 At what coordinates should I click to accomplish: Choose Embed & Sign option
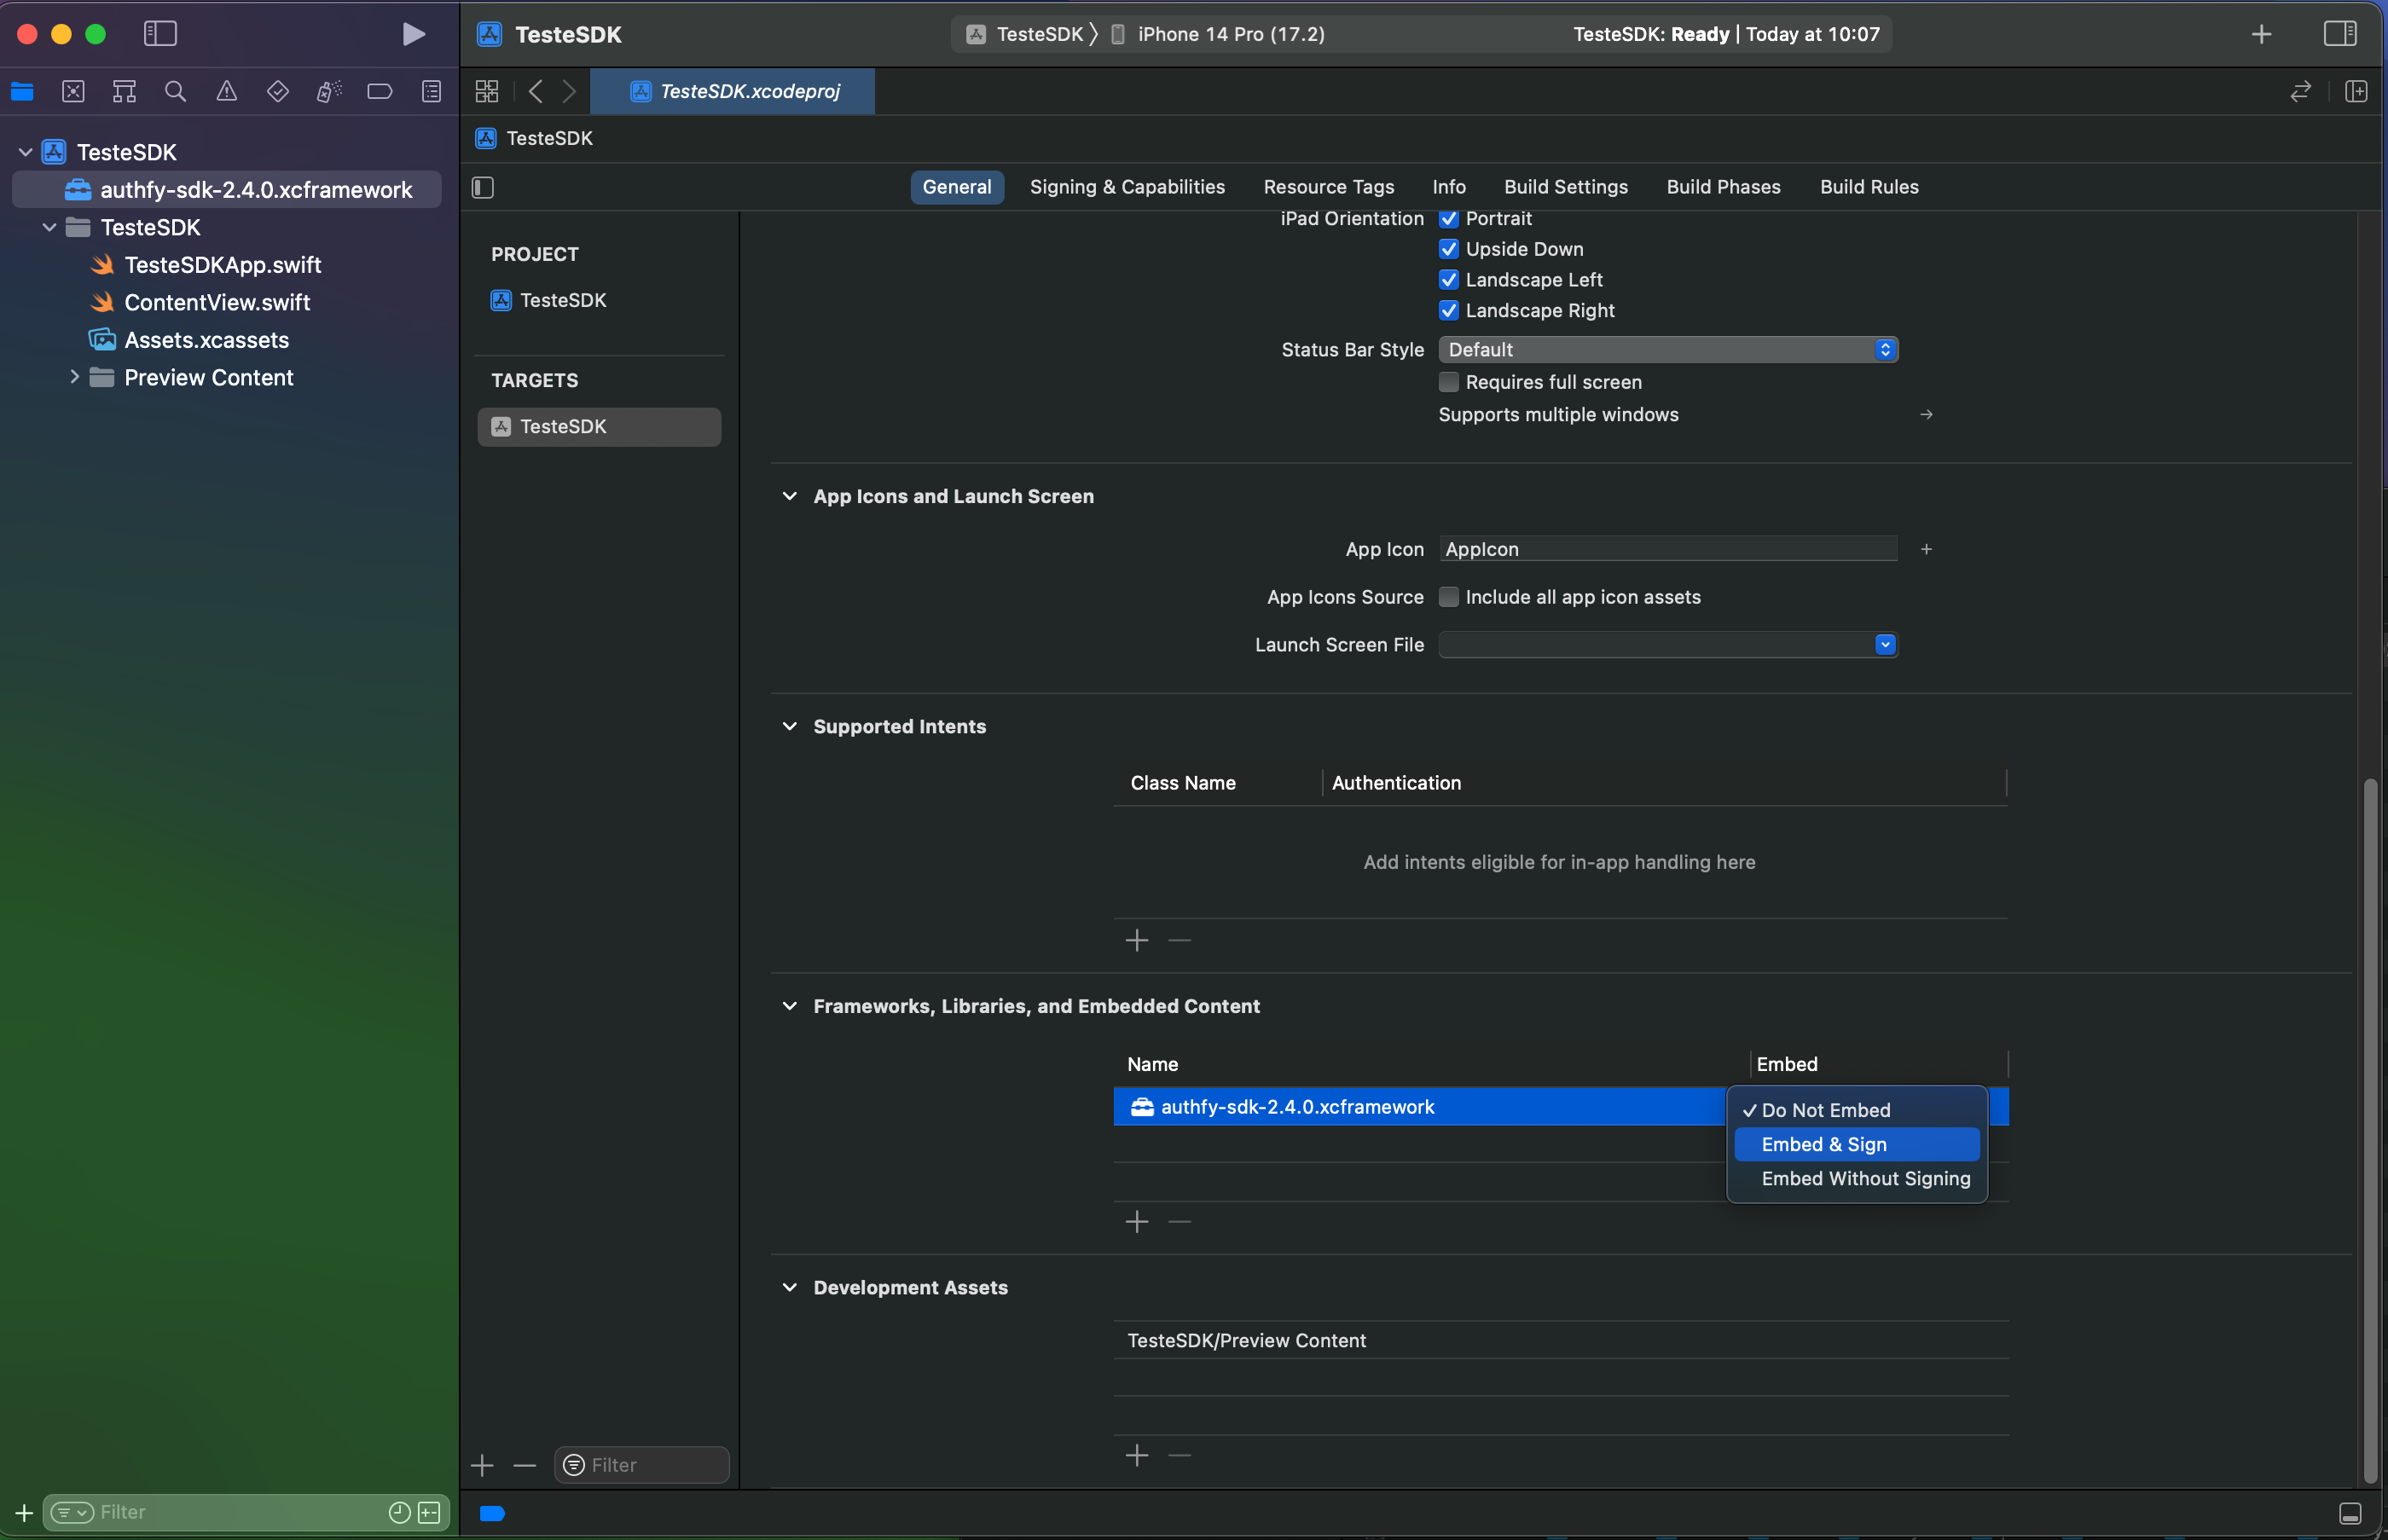(1857, 1144)
